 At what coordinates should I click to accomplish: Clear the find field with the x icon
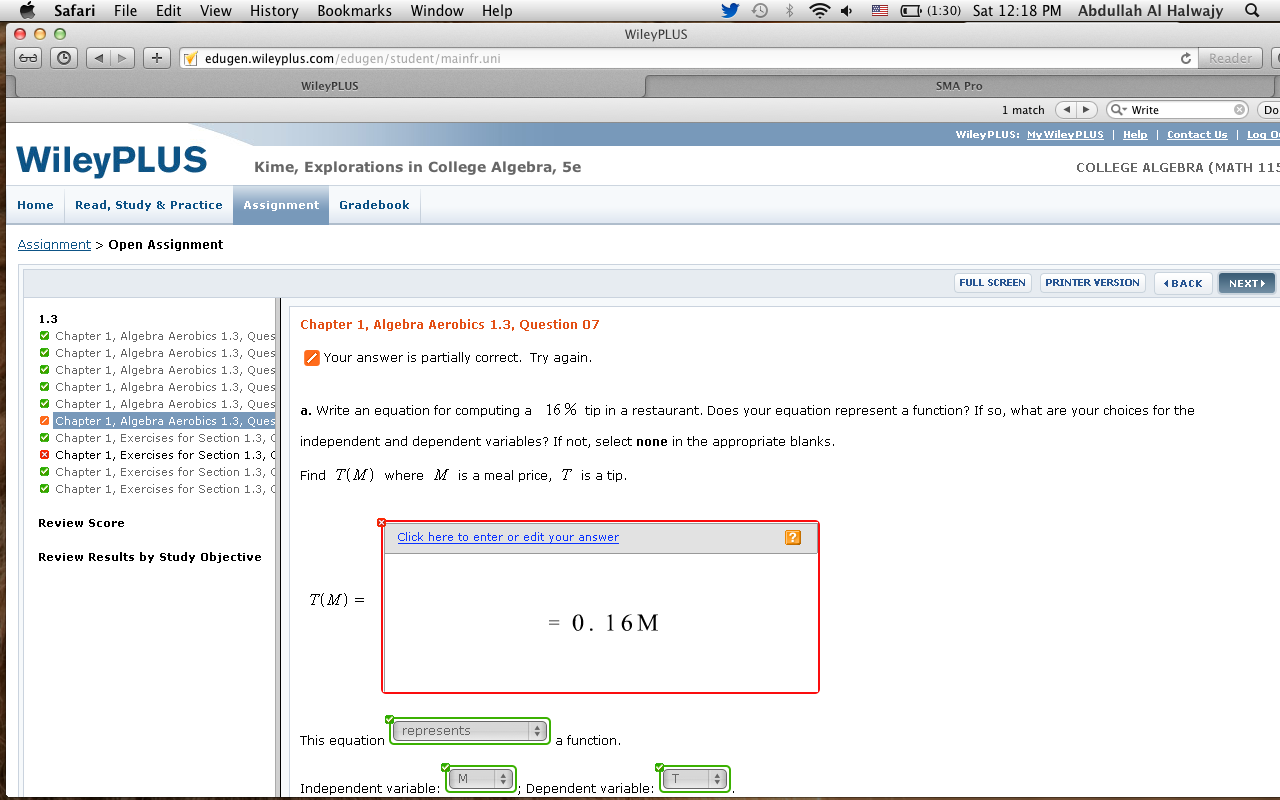(x=1240, y=110)
